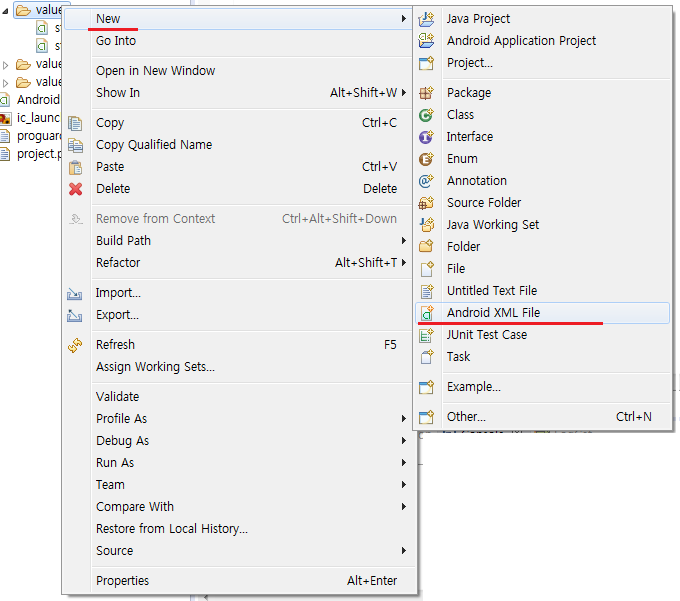Click the Ctrl+C shortcut text
680x601 pixels.
(379, 123)
